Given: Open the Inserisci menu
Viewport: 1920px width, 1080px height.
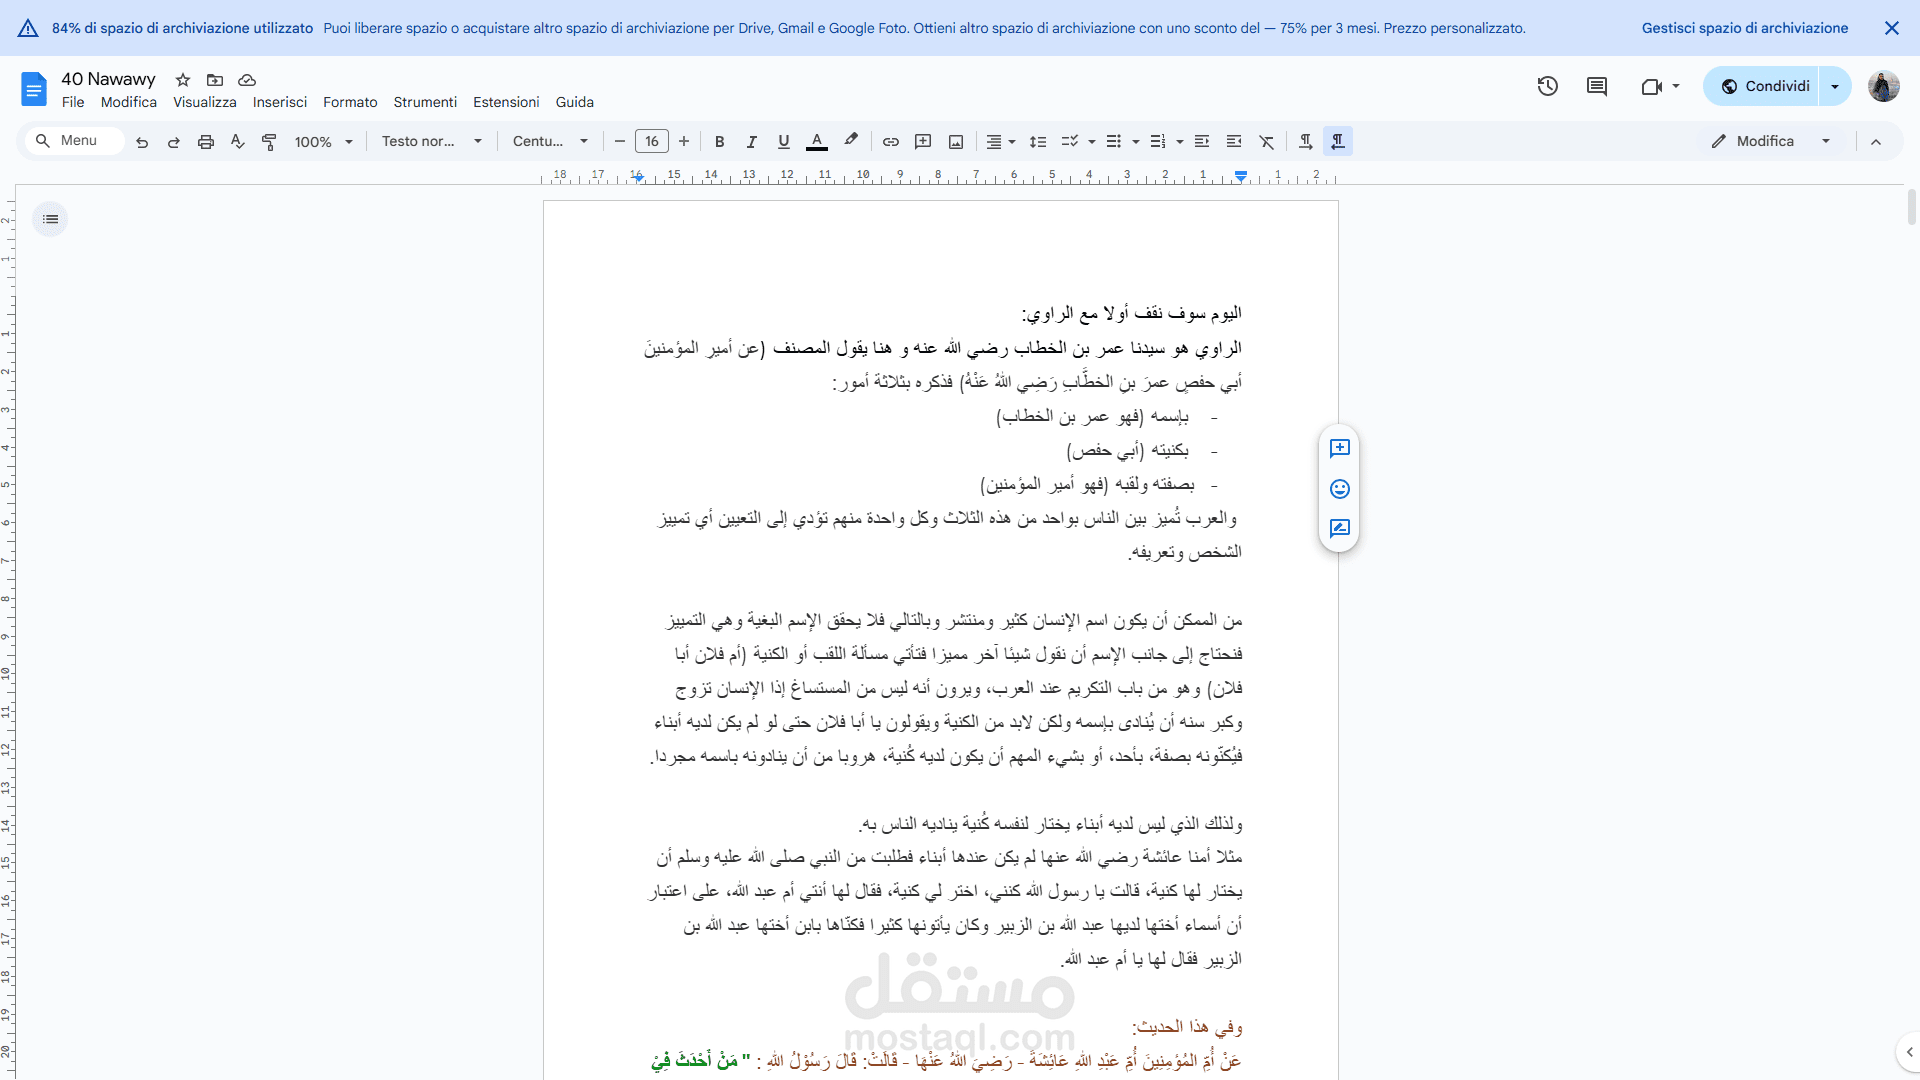Looking at the screenshot, I should click(x=280, y=102).
